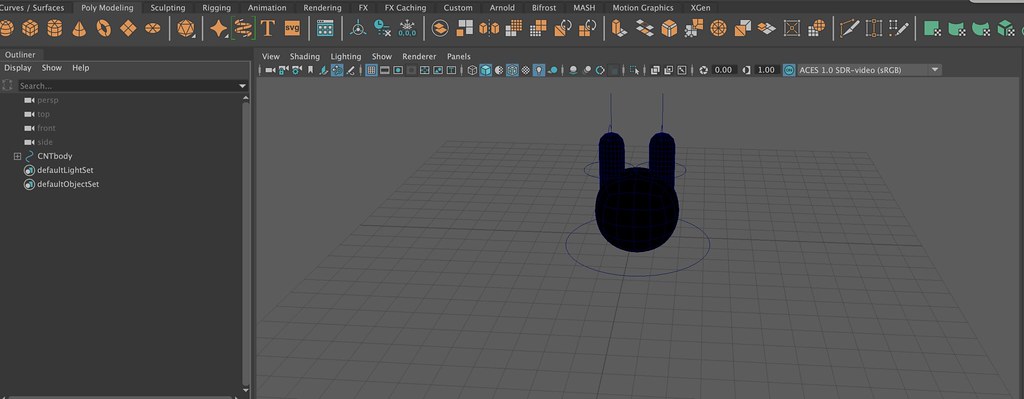Switch to the Sculpting shelf tab
Image resolution: width=1024 pixels, height=399 pixels.
[168, 8]
